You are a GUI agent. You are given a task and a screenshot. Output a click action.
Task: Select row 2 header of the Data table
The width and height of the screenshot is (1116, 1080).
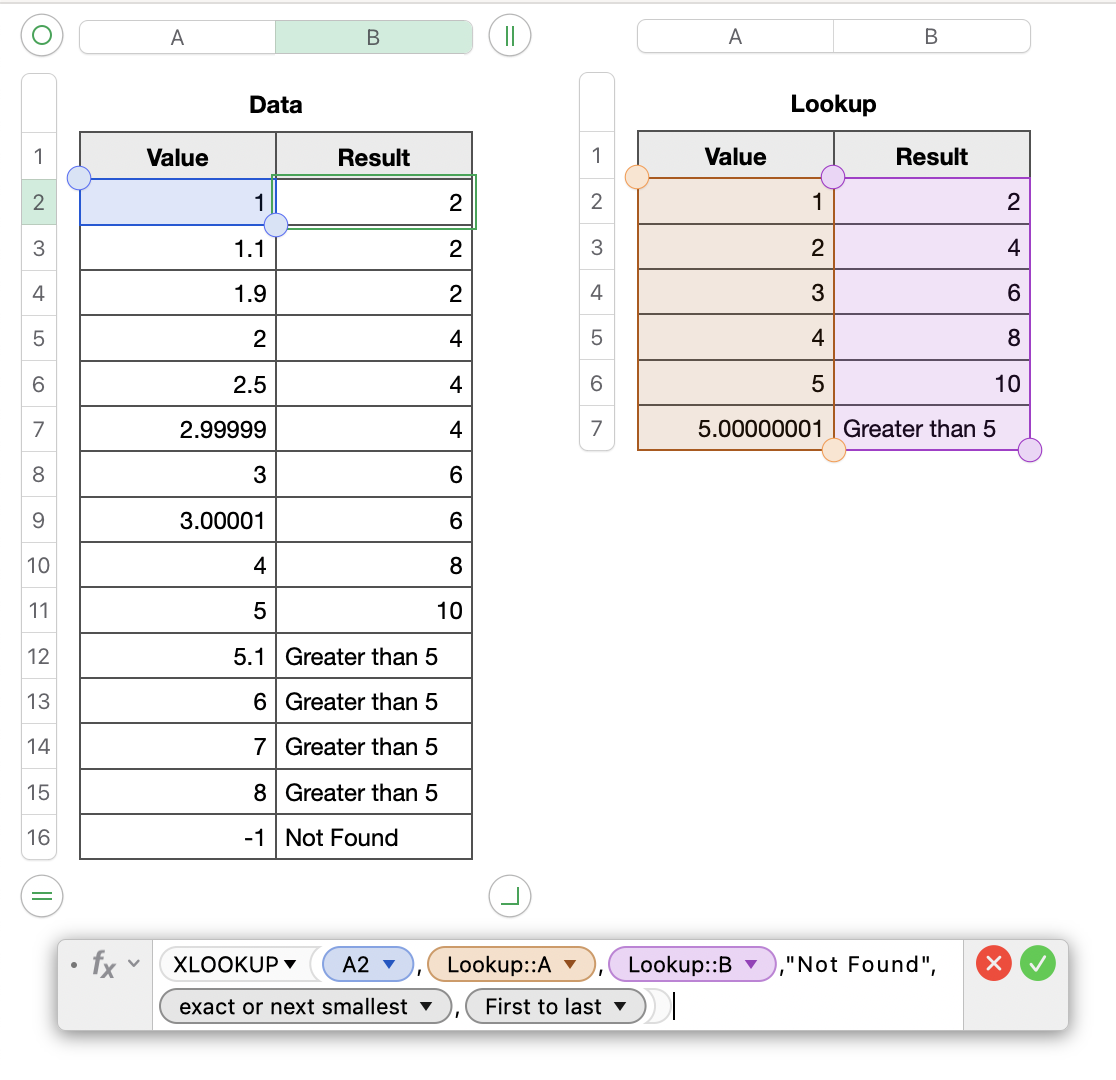coord(39,202)
